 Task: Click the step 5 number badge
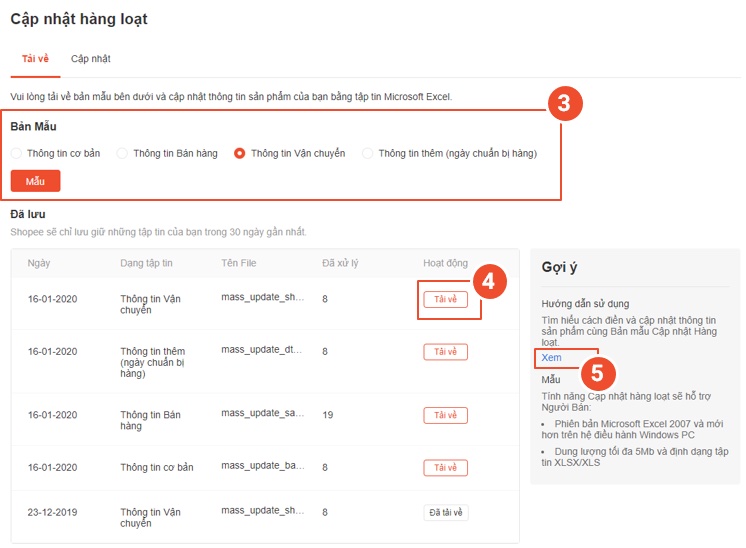point(597,373)
